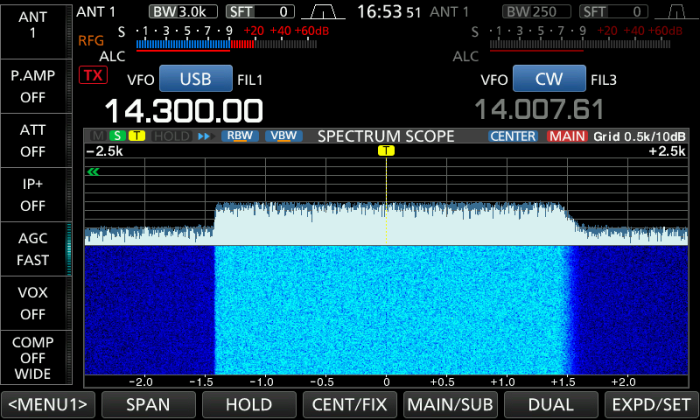Screen dimensions: 700x420
Task: Change the AGC FAST setting
Action: pyautogui.click(x=36, y=249)
